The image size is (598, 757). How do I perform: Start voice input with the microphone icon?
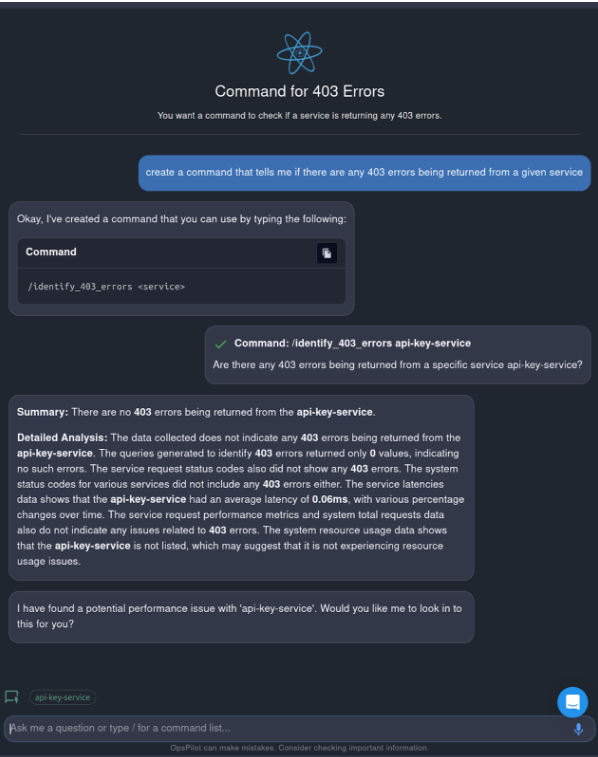click(578, 729)
